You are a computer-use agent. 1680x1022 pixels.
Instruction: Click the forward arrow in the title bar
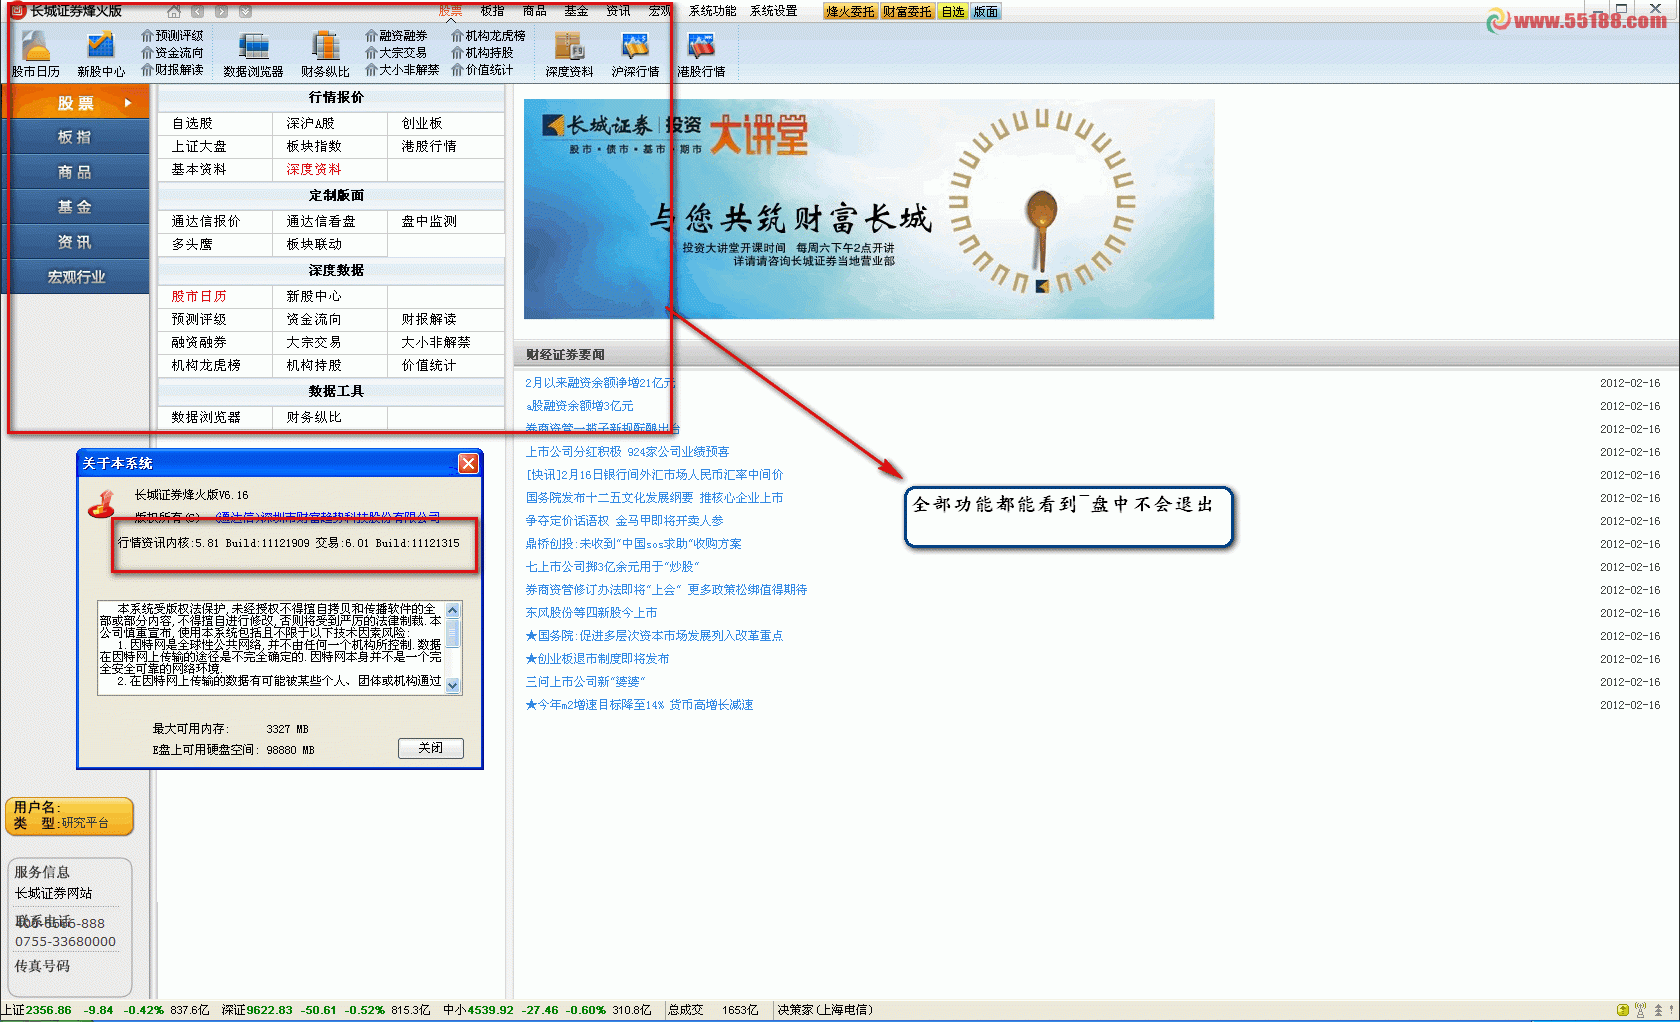pyautogui.click(x=221, y=12)
